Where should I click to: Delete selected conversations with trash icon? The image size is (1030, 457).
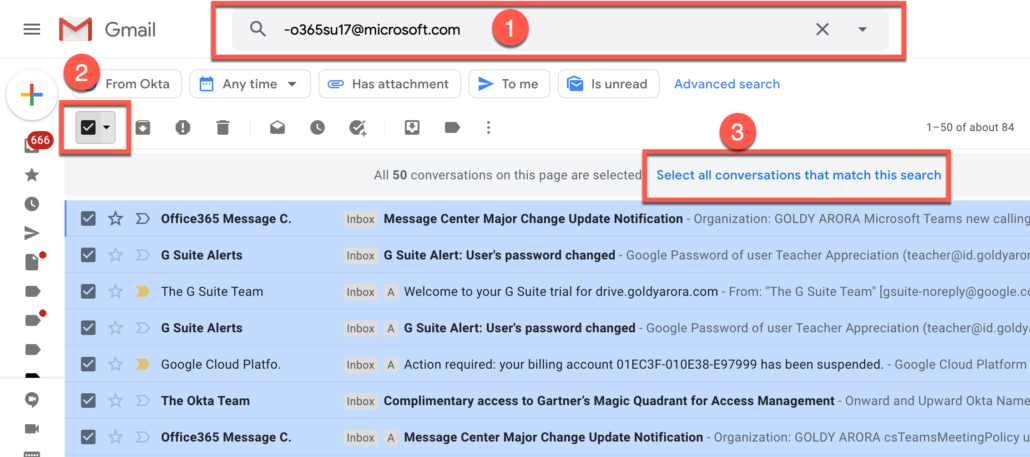coord(223,127)
